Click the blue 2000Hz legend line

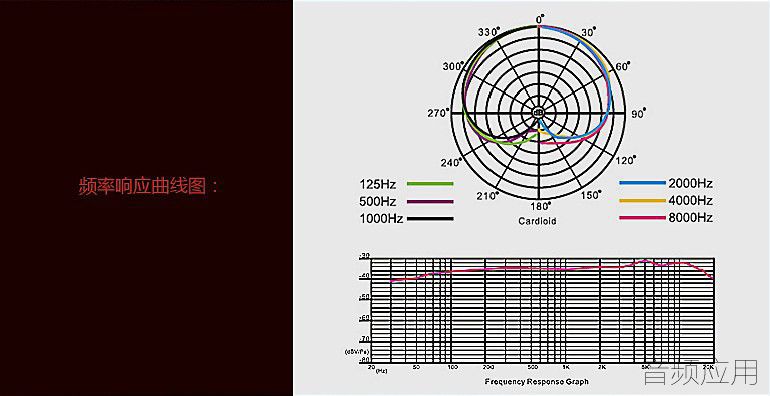[x=642, y=183]
